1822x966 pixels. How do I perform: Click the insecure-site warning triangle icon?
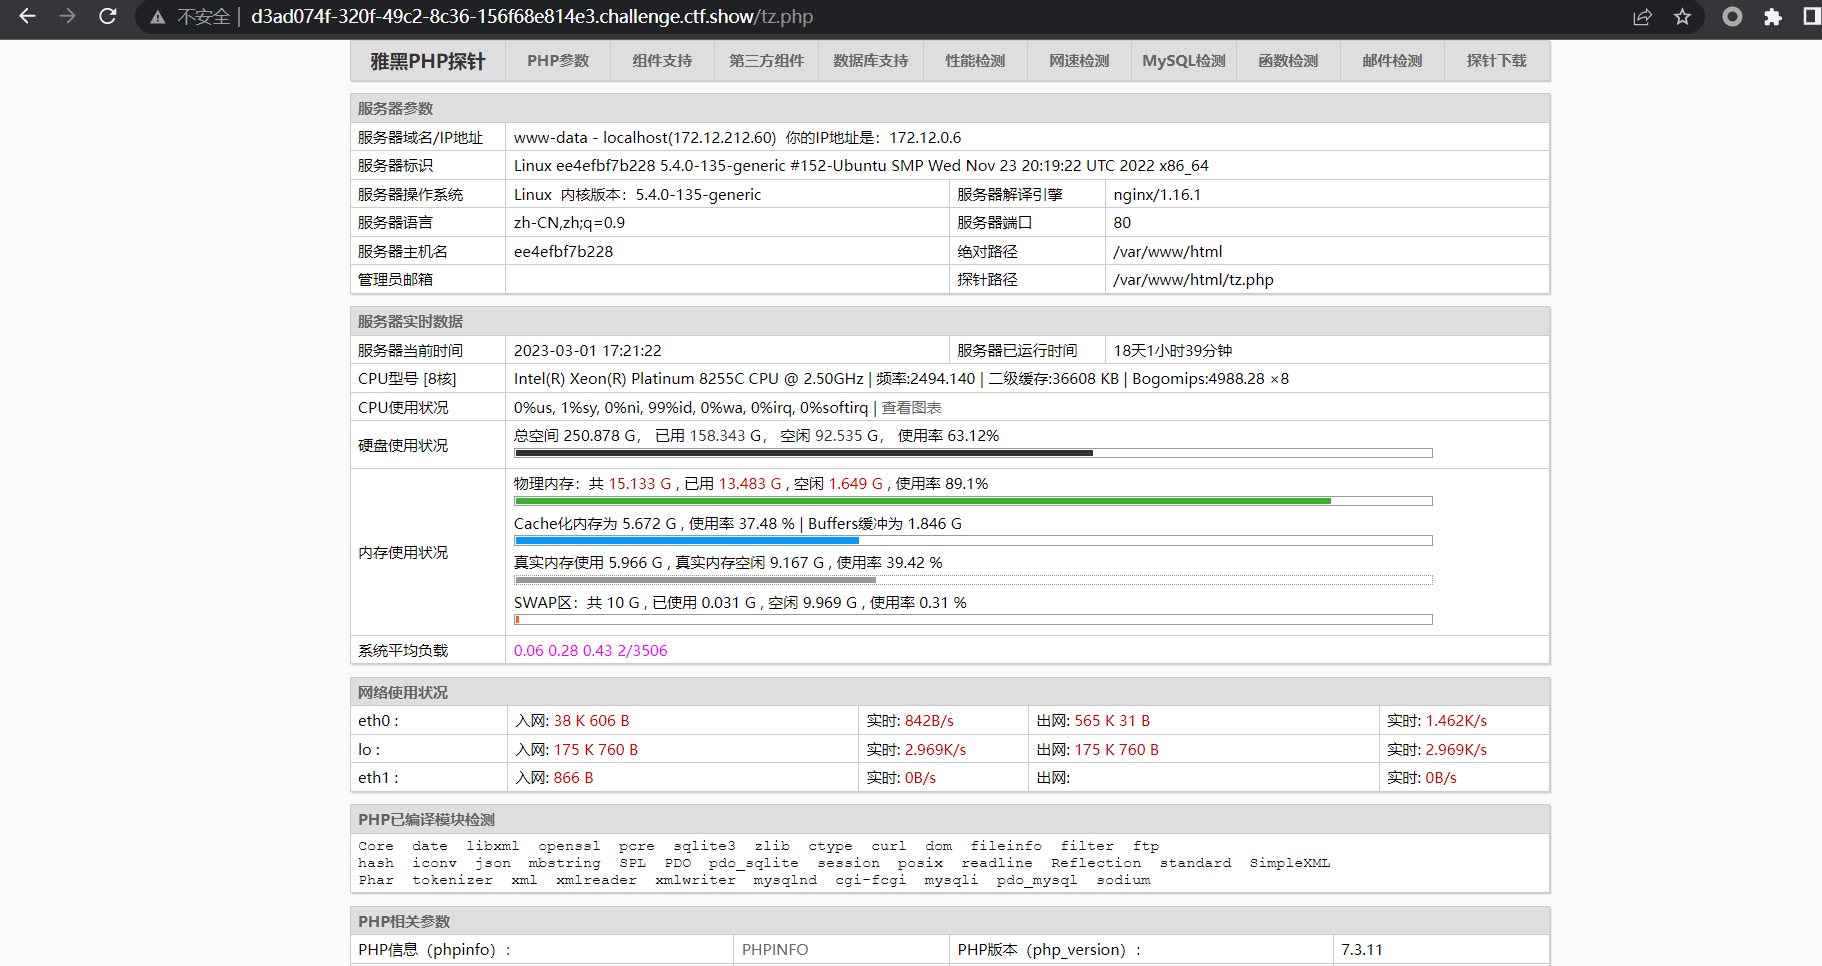tap(158, 17)
